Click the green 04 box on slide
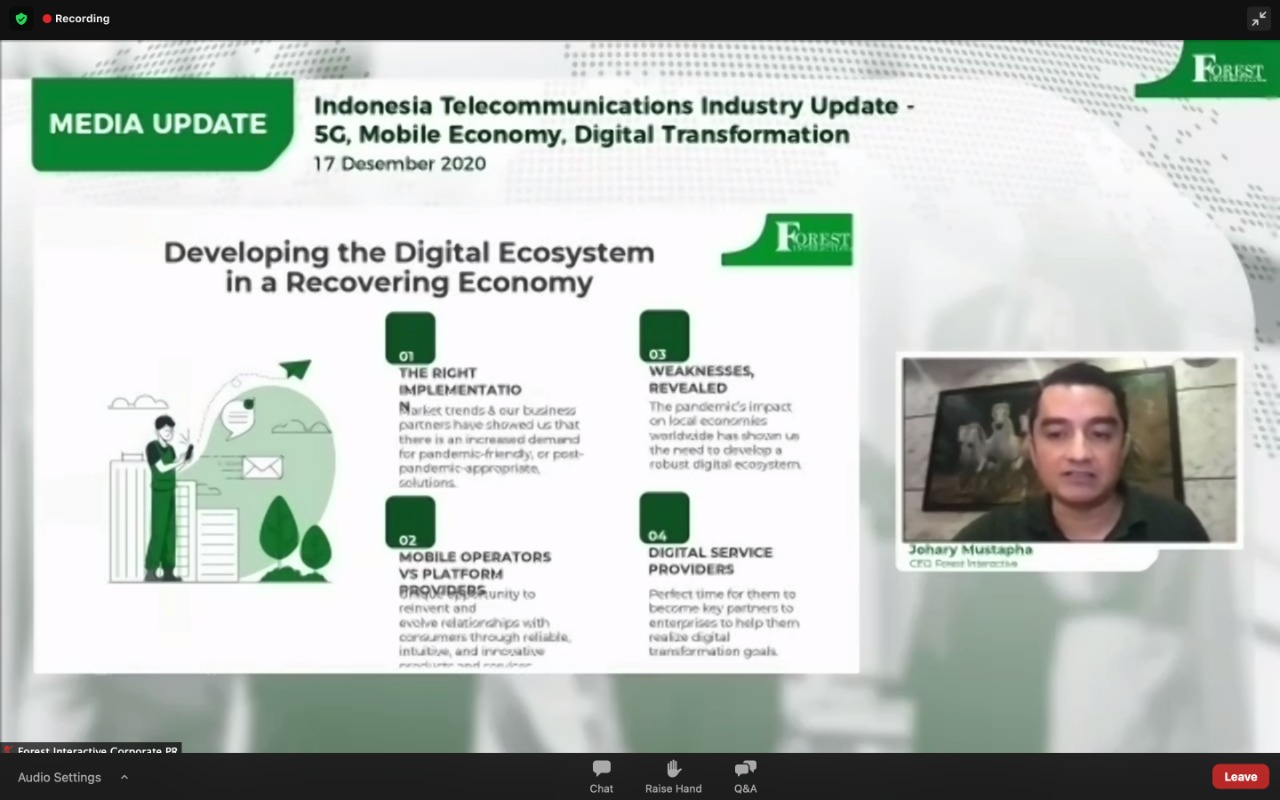 click(664, 518)
